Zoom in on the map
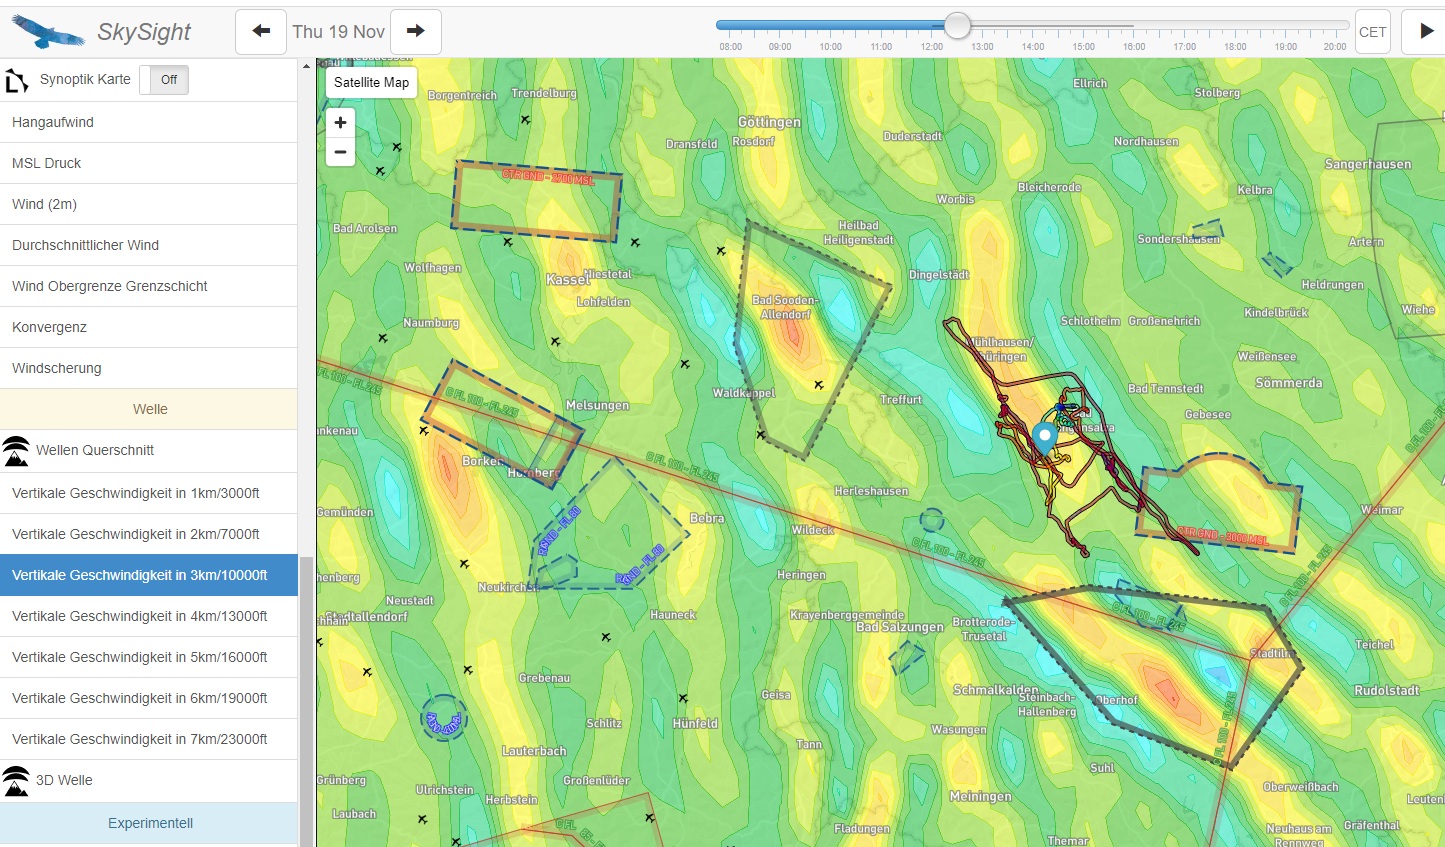1445x847 pixels. click(340, 122)
